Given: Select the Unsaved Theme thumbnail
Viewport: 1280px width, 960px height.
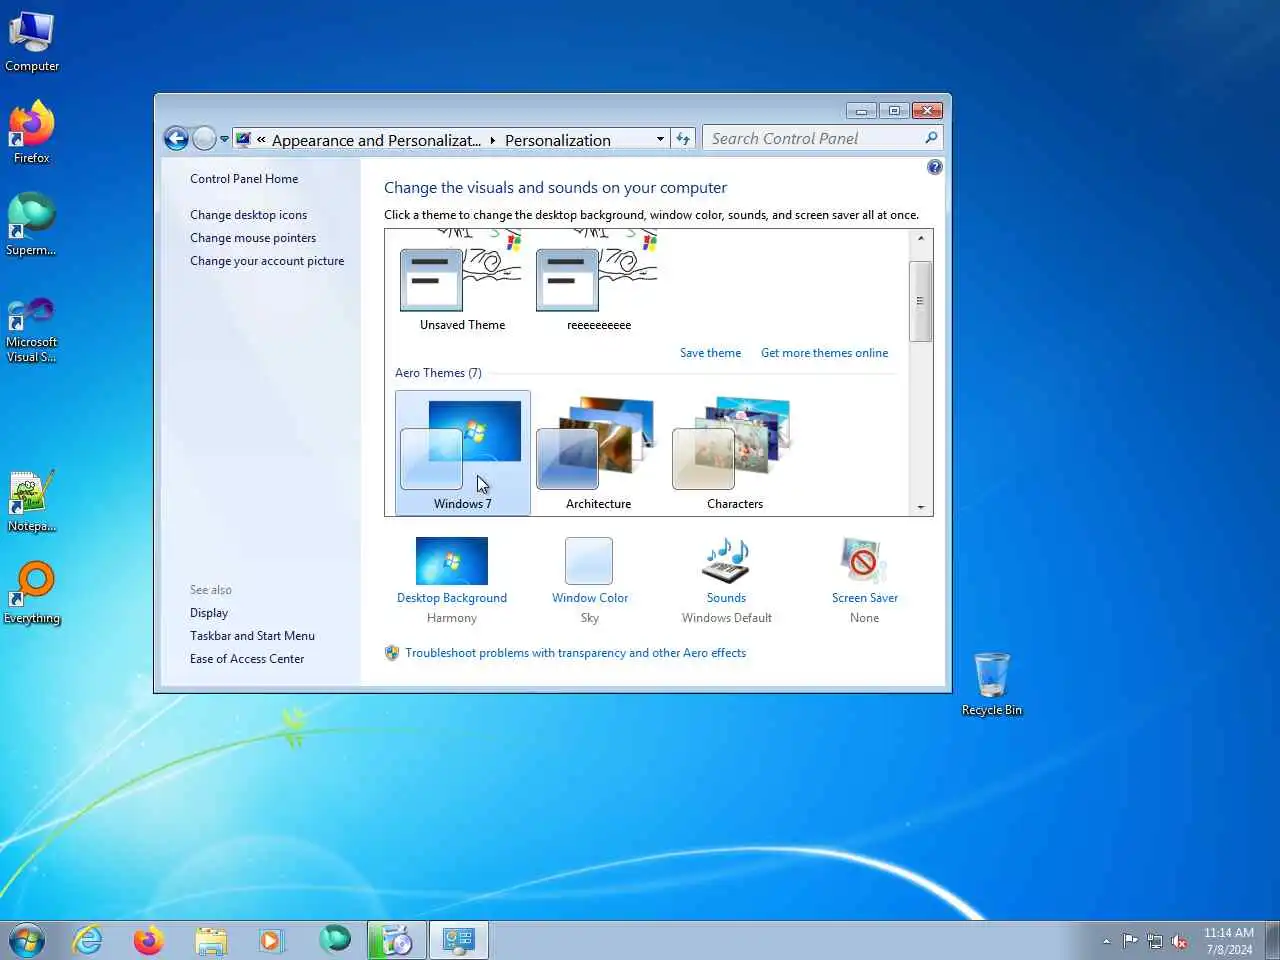Looking at the screenshot, I should click(x=462, y=282).
